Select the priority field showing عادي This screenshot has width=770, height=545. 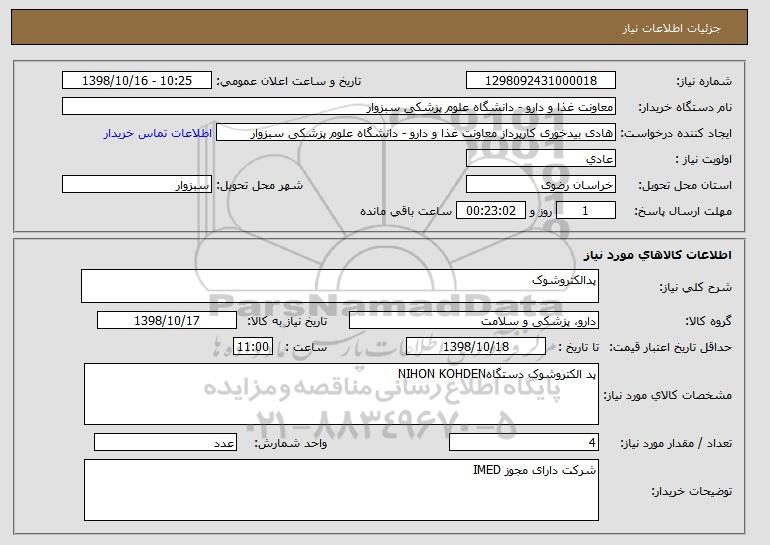(541, 159)
